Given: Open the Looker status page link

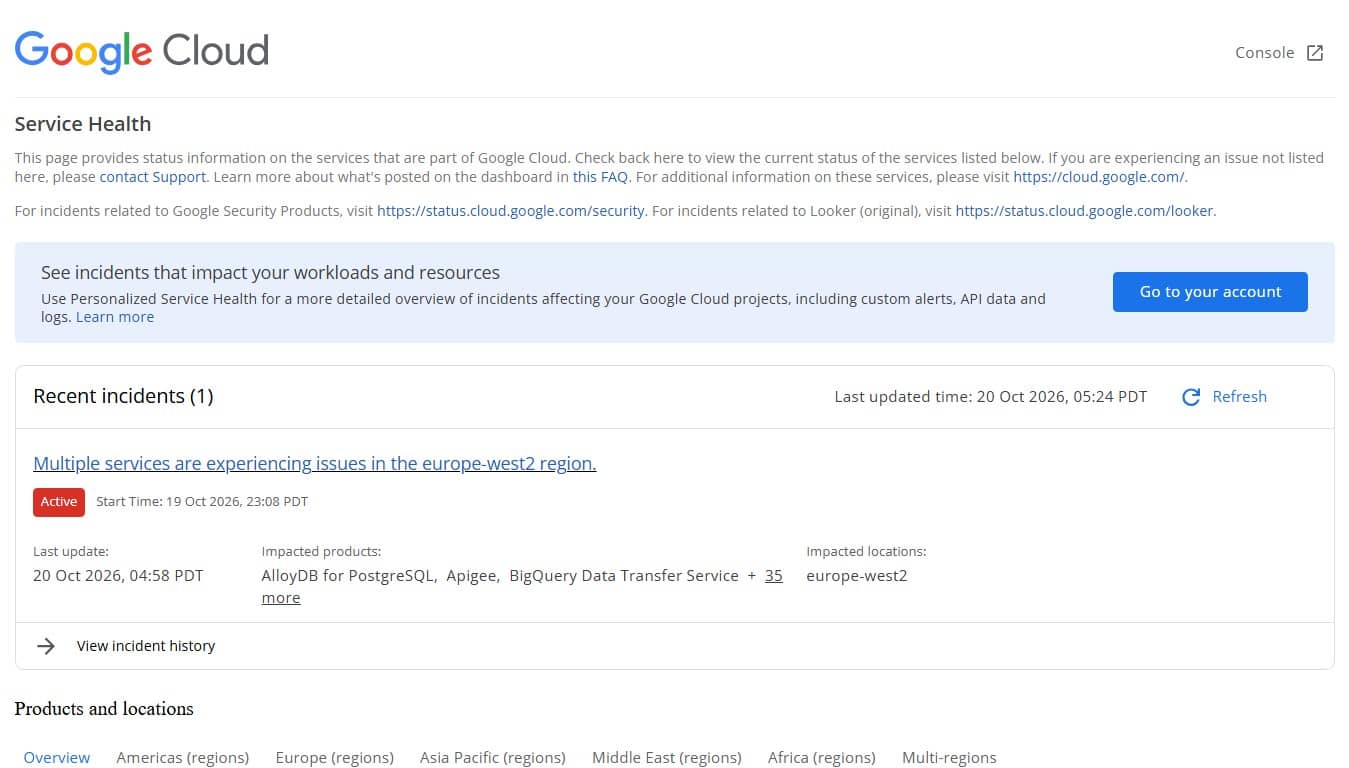Looking at the screenshot, I should point(1085,211).
